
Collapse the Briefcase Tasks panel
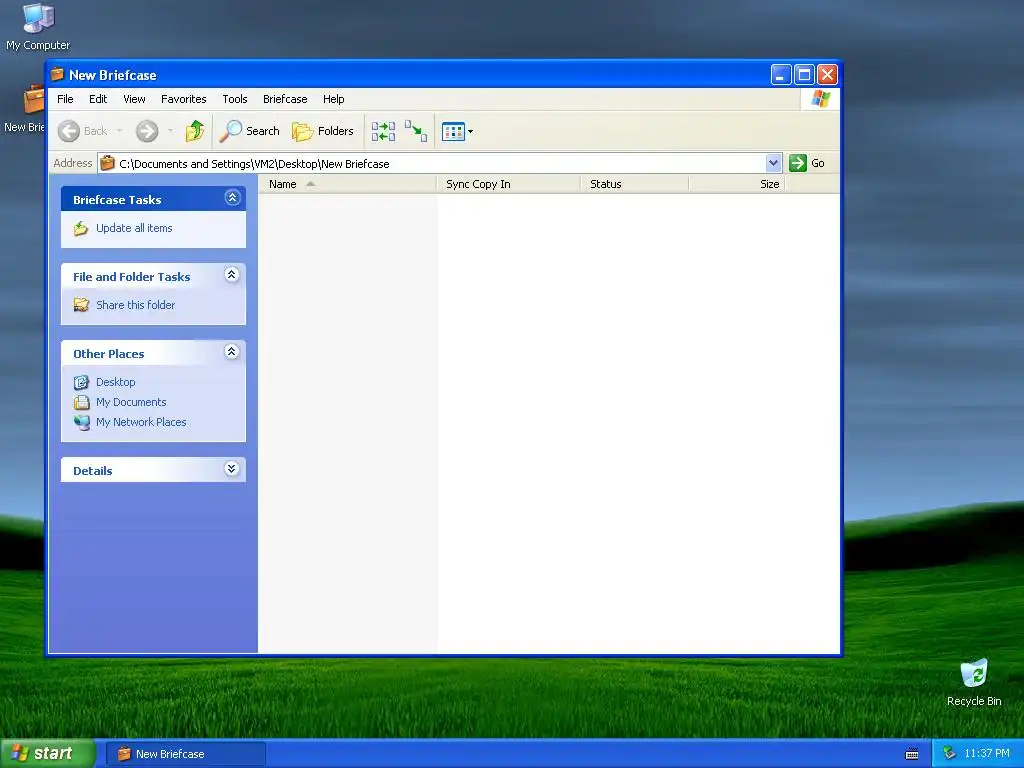(x=232, y=198)
